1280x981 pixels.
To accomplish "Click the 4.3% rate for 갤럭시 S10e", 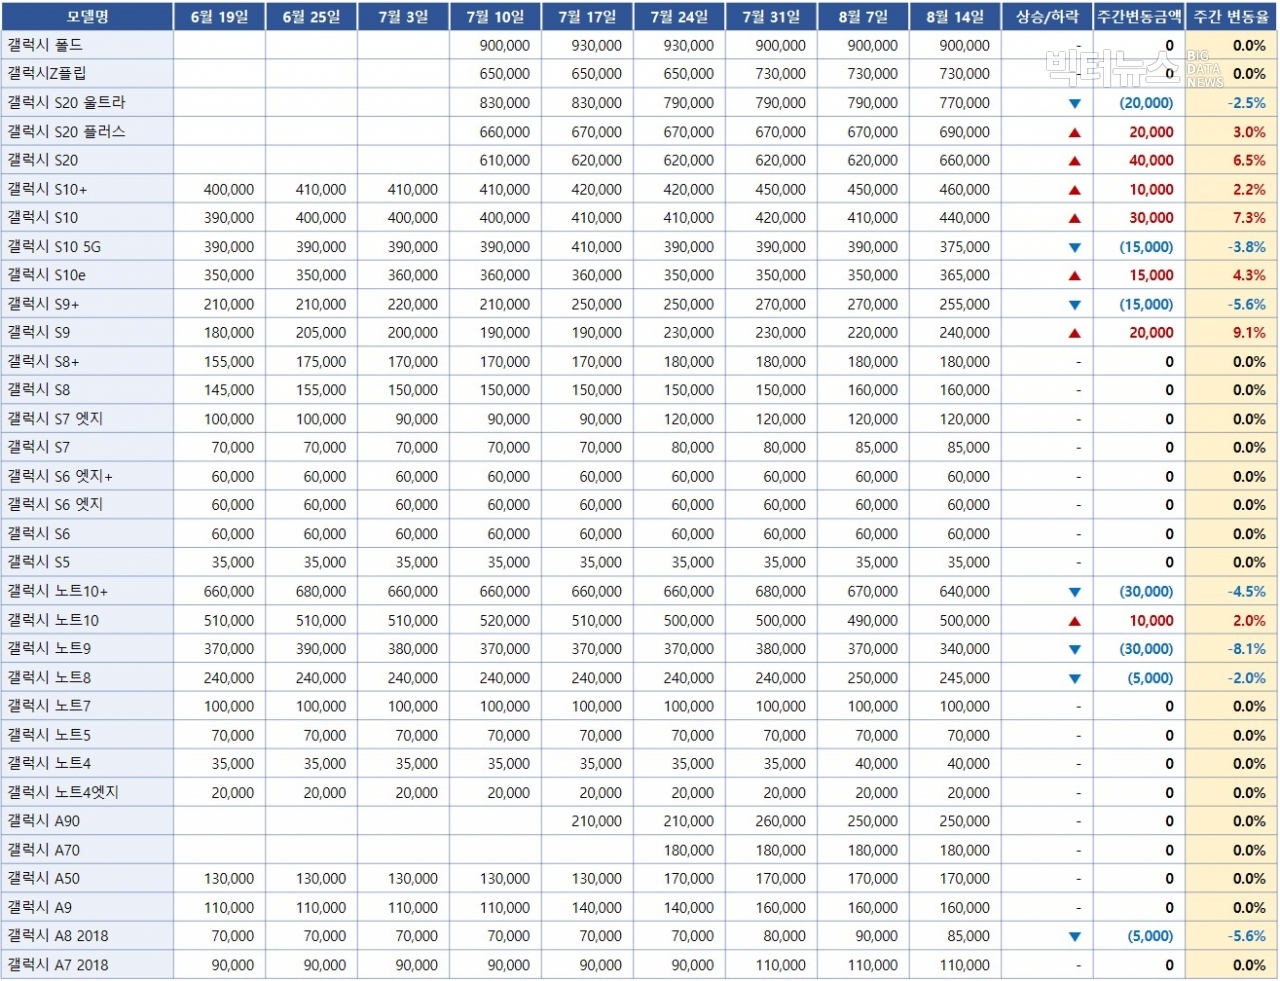I will tap(1249, 276).
